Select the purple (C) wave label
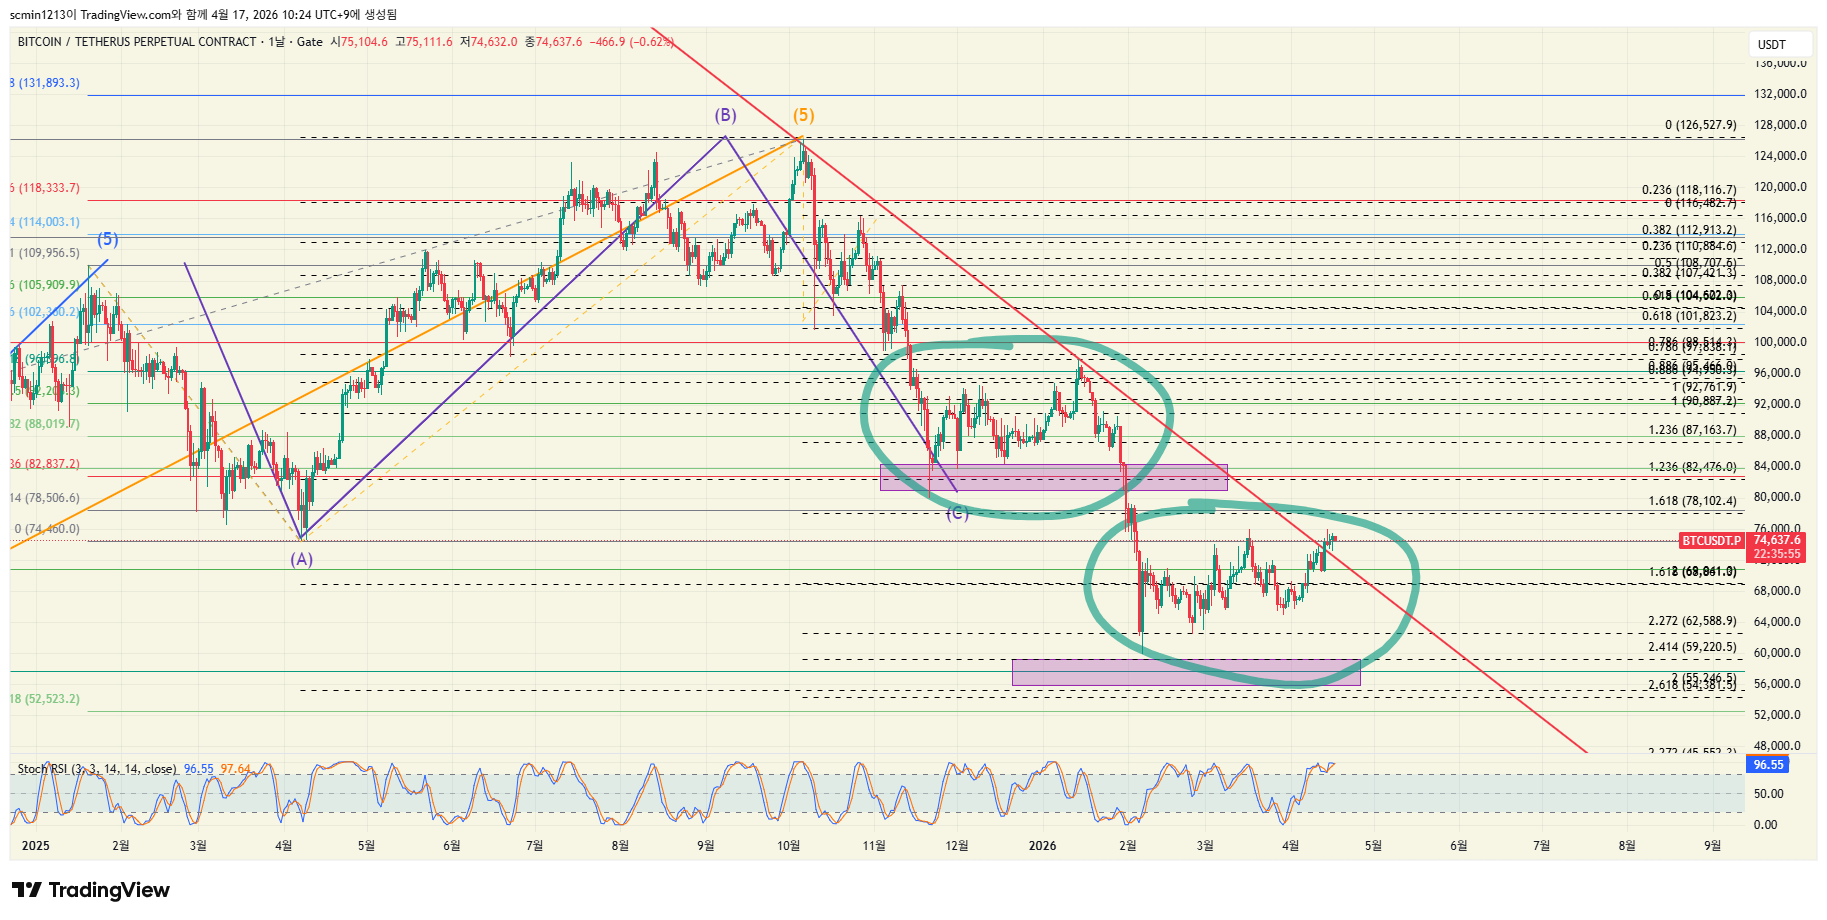1827x920 pixels. (957, 513)
